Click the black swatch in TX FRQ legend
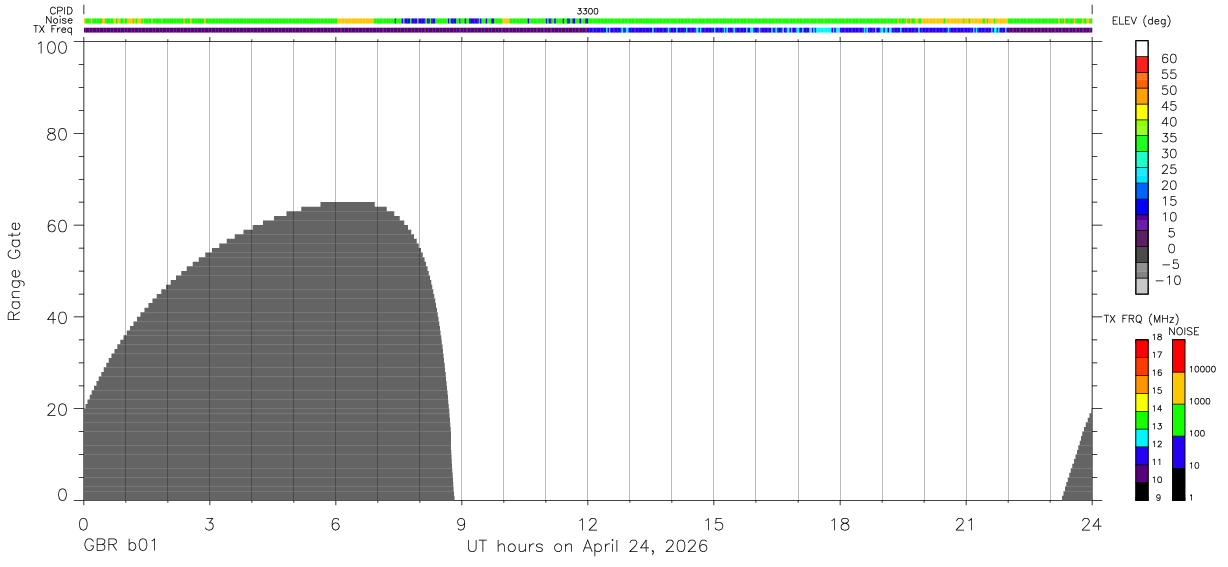Viewport: 1228px width, 567px height. (x=1142, y=491)
